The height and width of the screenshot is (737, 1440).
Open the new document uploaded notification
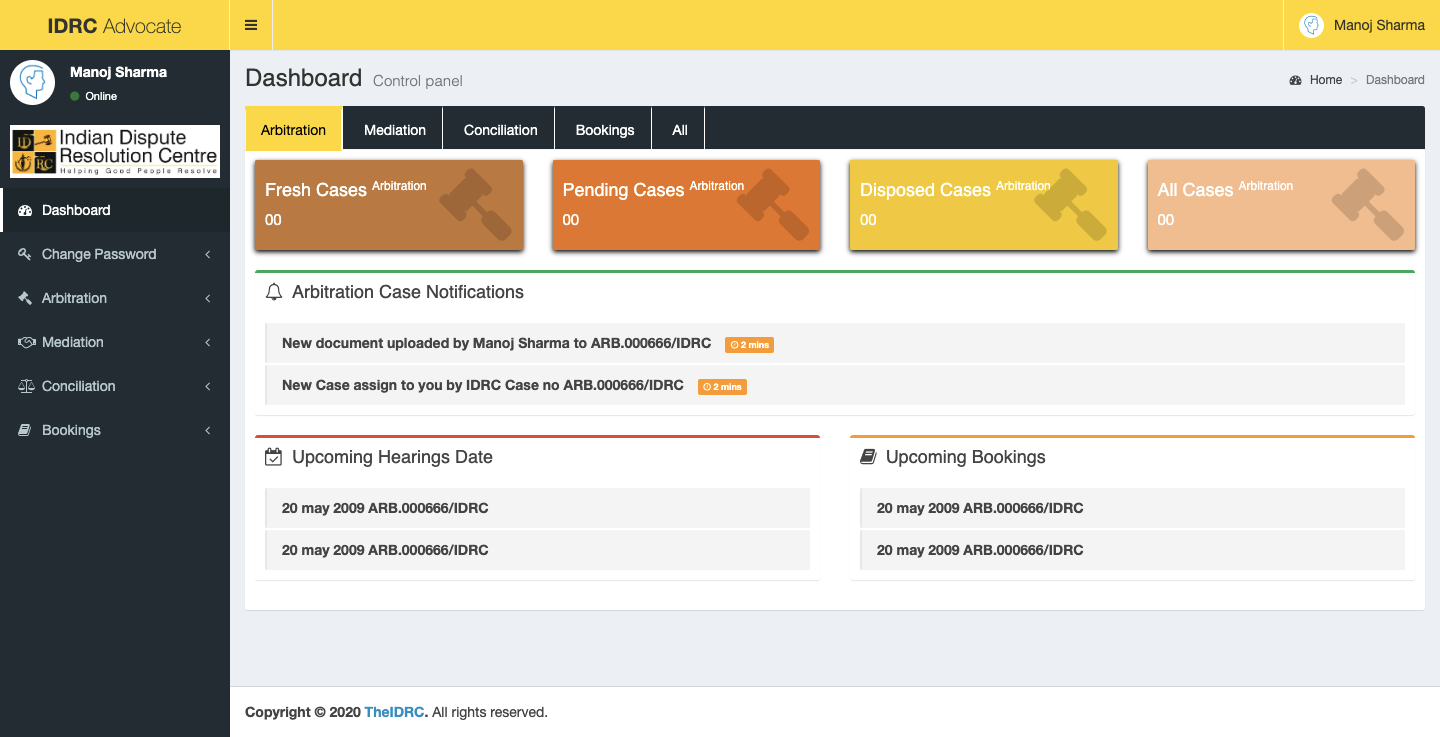click(x=496, y=343)
